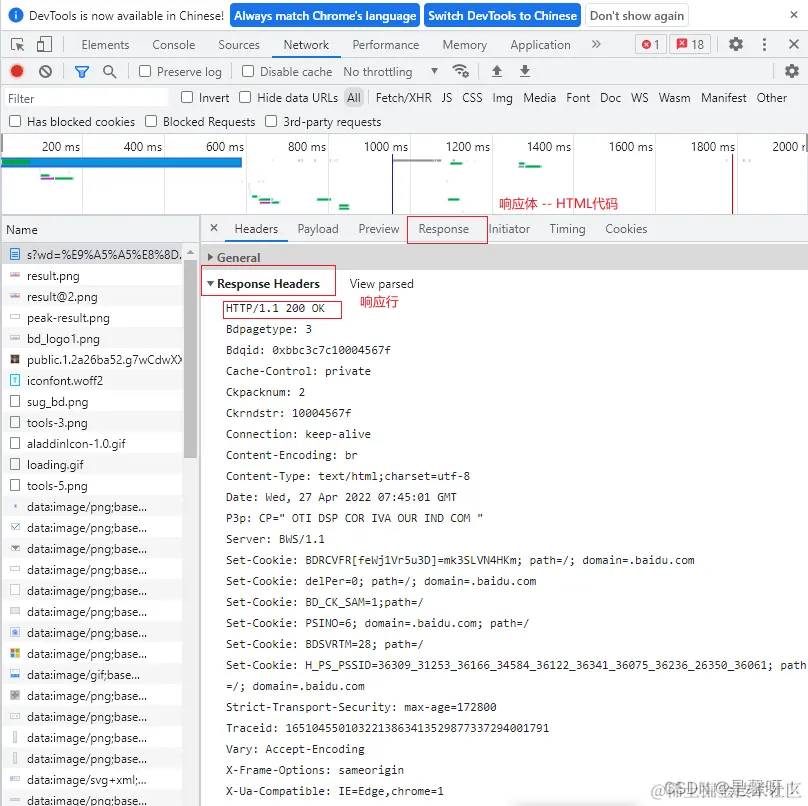The width and height of the screenshot is (808, 806).
Task: Filter requests by Img type
Action: click(502, 97)
